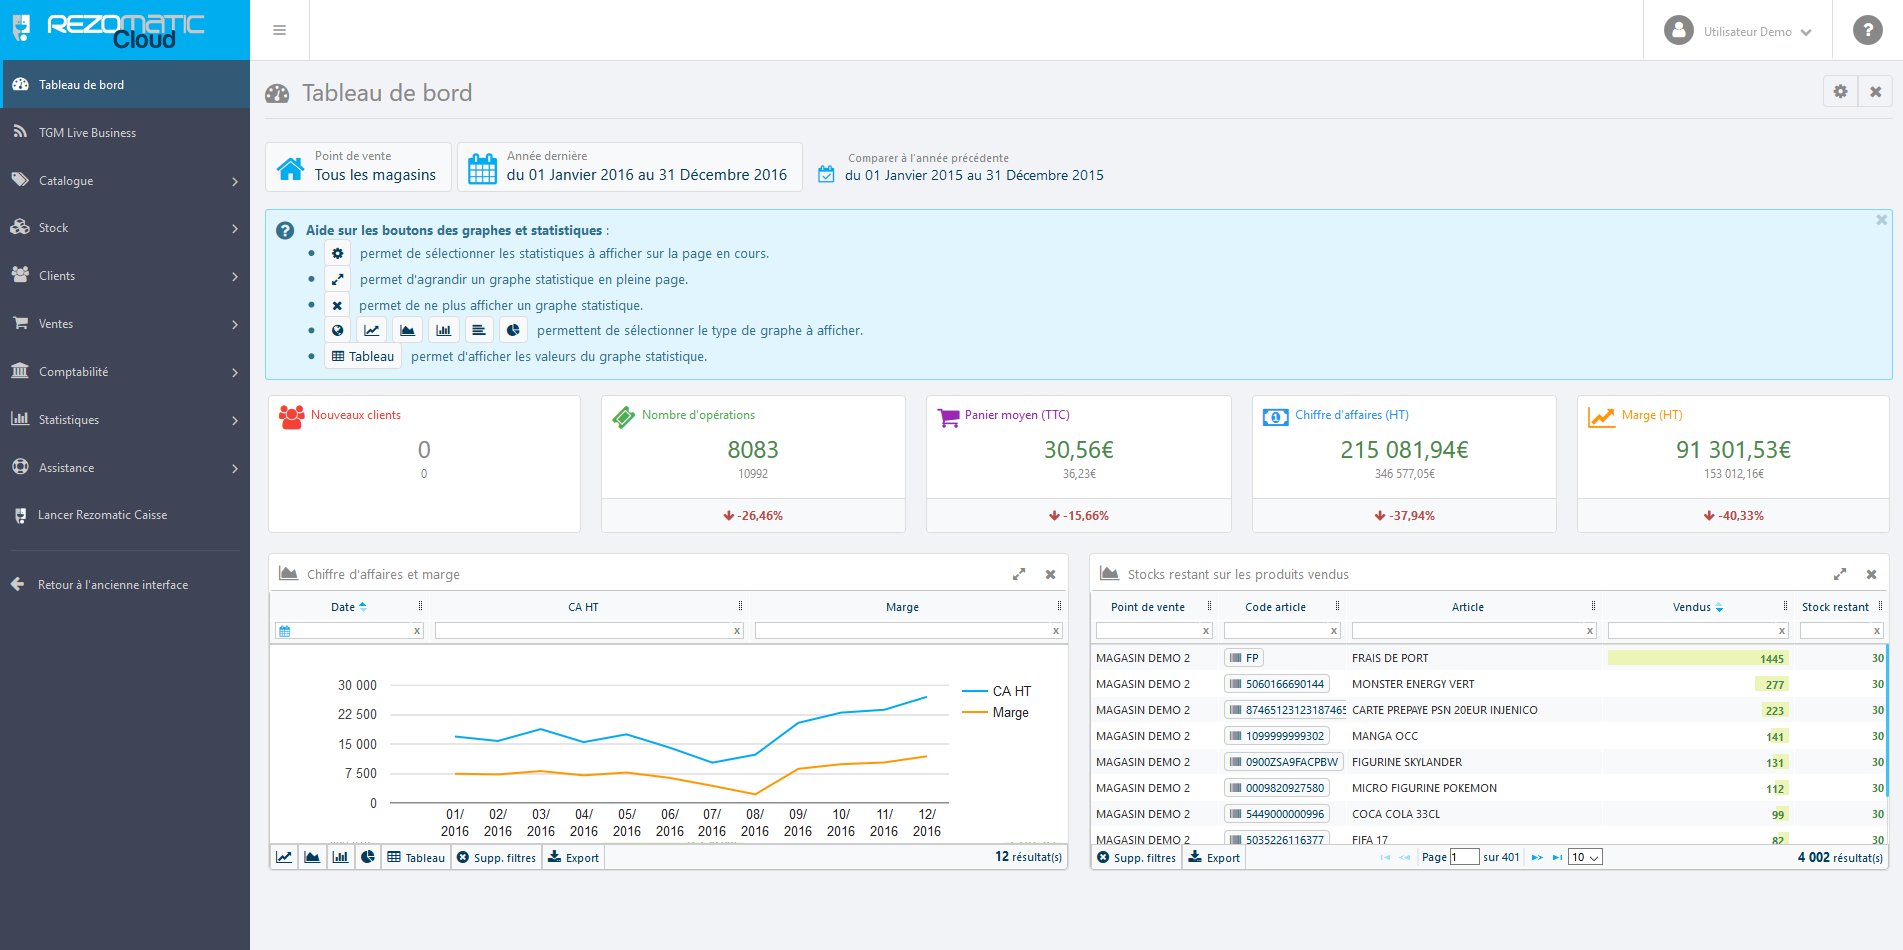
Task: Expand the Catalogue menu
Action: (125, 180)
